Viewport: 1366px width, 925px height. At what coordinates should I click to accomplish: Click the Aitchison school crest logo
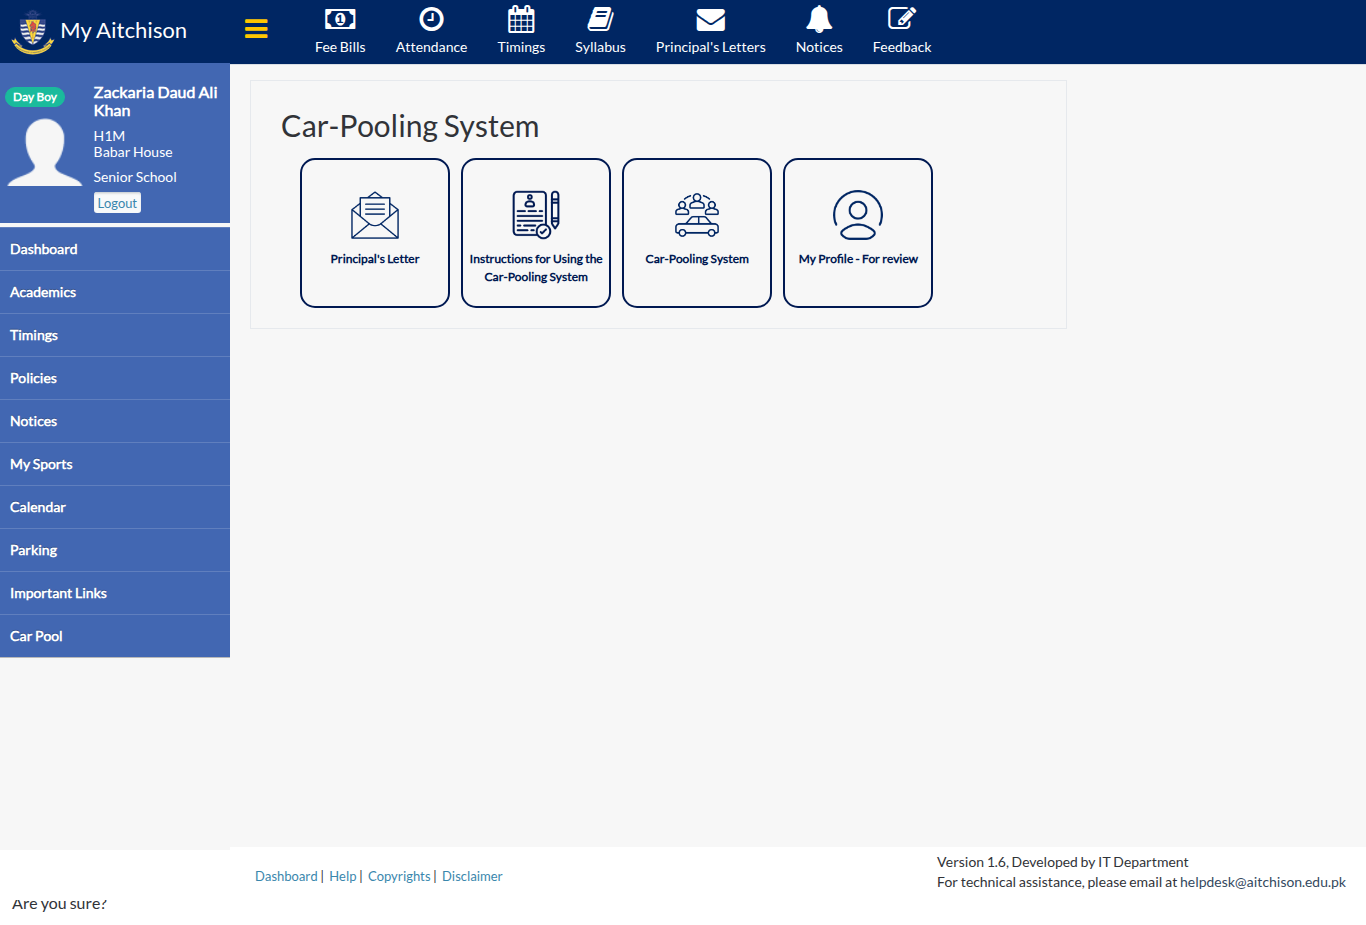(x=32, y=31)
